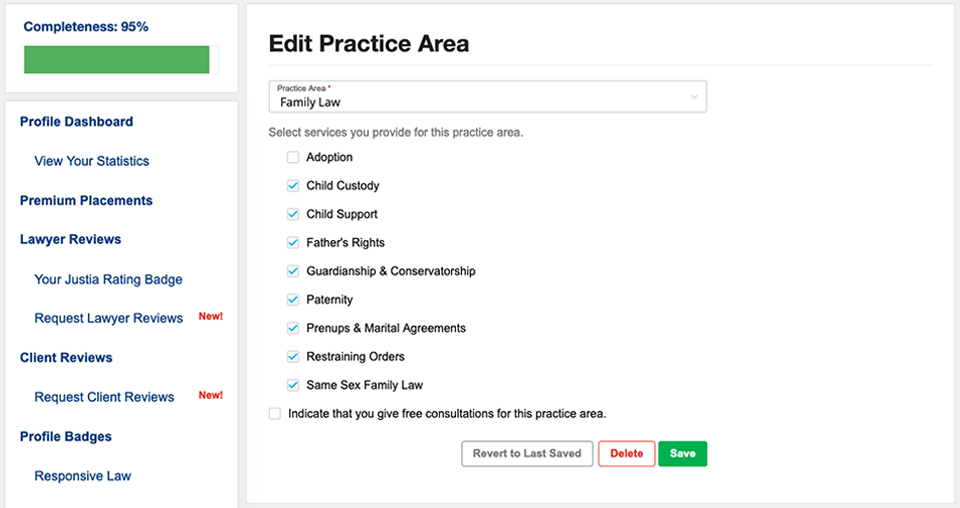This screenshot has width=960, height=508.
Task: Open the Premium Placements section
Action: pyautogui.click(x=86, y=201)
